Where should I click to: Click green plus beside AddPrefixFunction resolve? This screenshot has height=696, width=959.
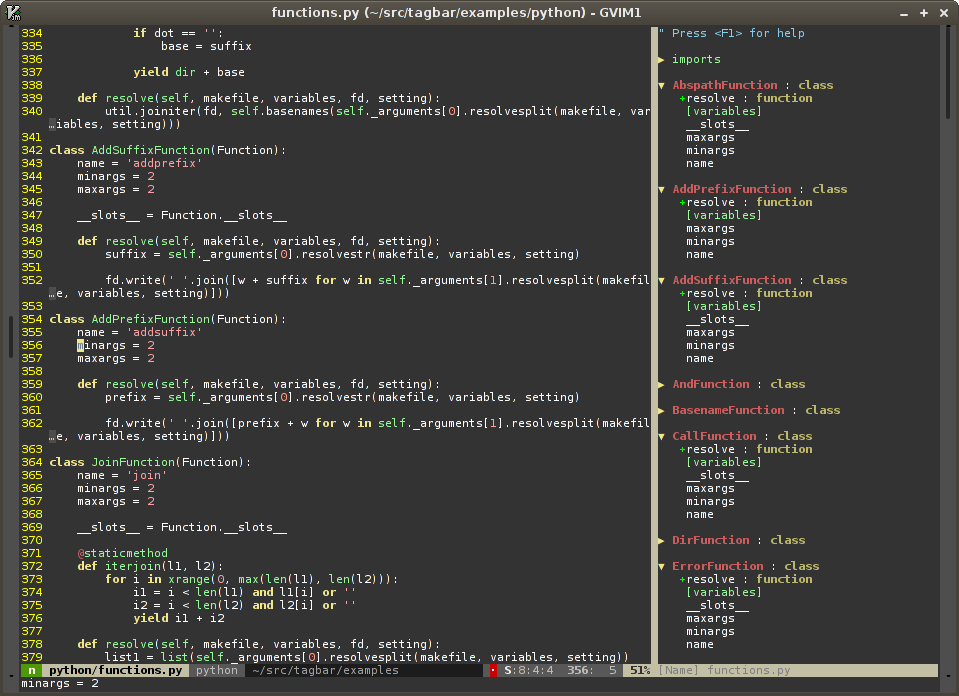(682, 202)
